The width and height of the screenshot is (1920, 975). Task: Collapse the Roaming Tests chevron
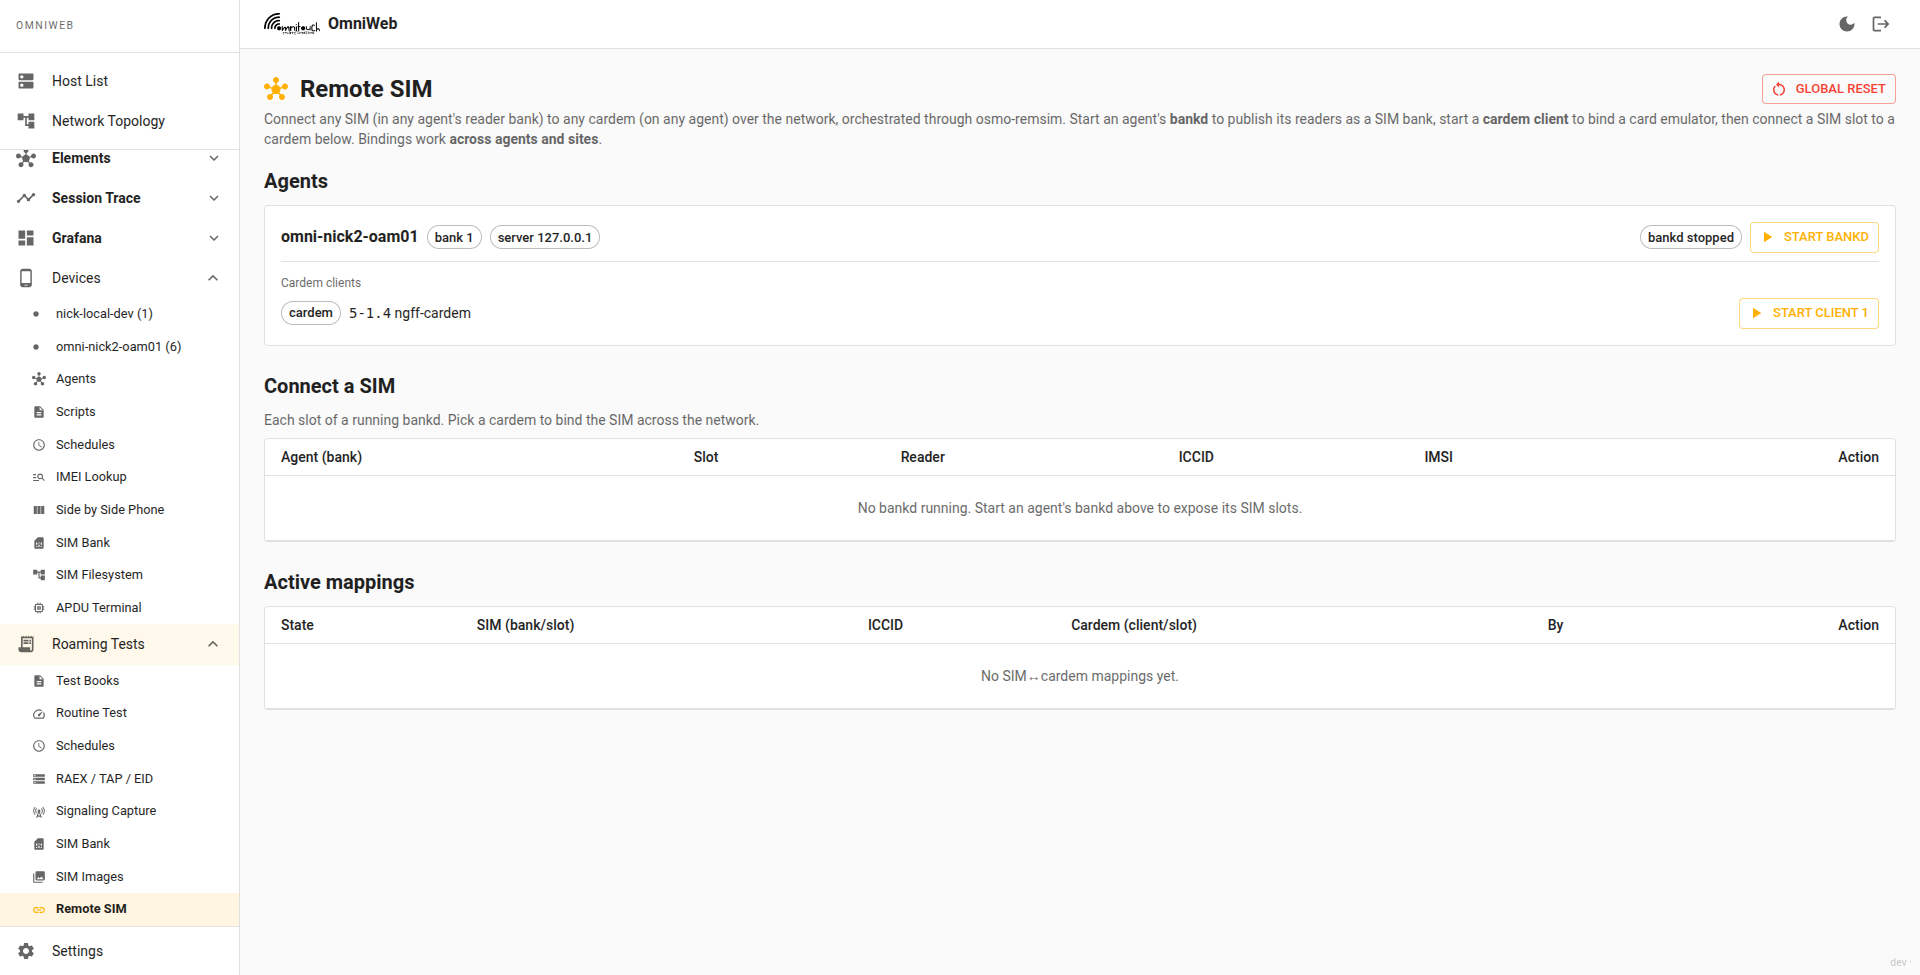pyautogui.click(x=213, y=644)
